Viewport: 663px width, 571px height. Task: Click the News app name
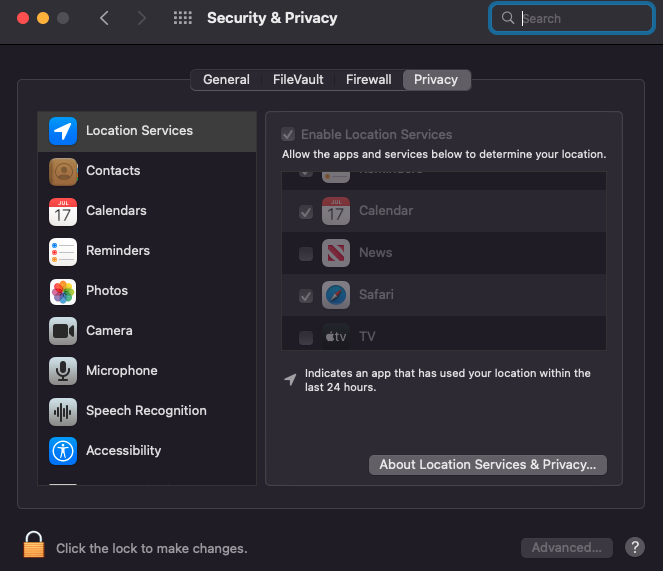375,253
